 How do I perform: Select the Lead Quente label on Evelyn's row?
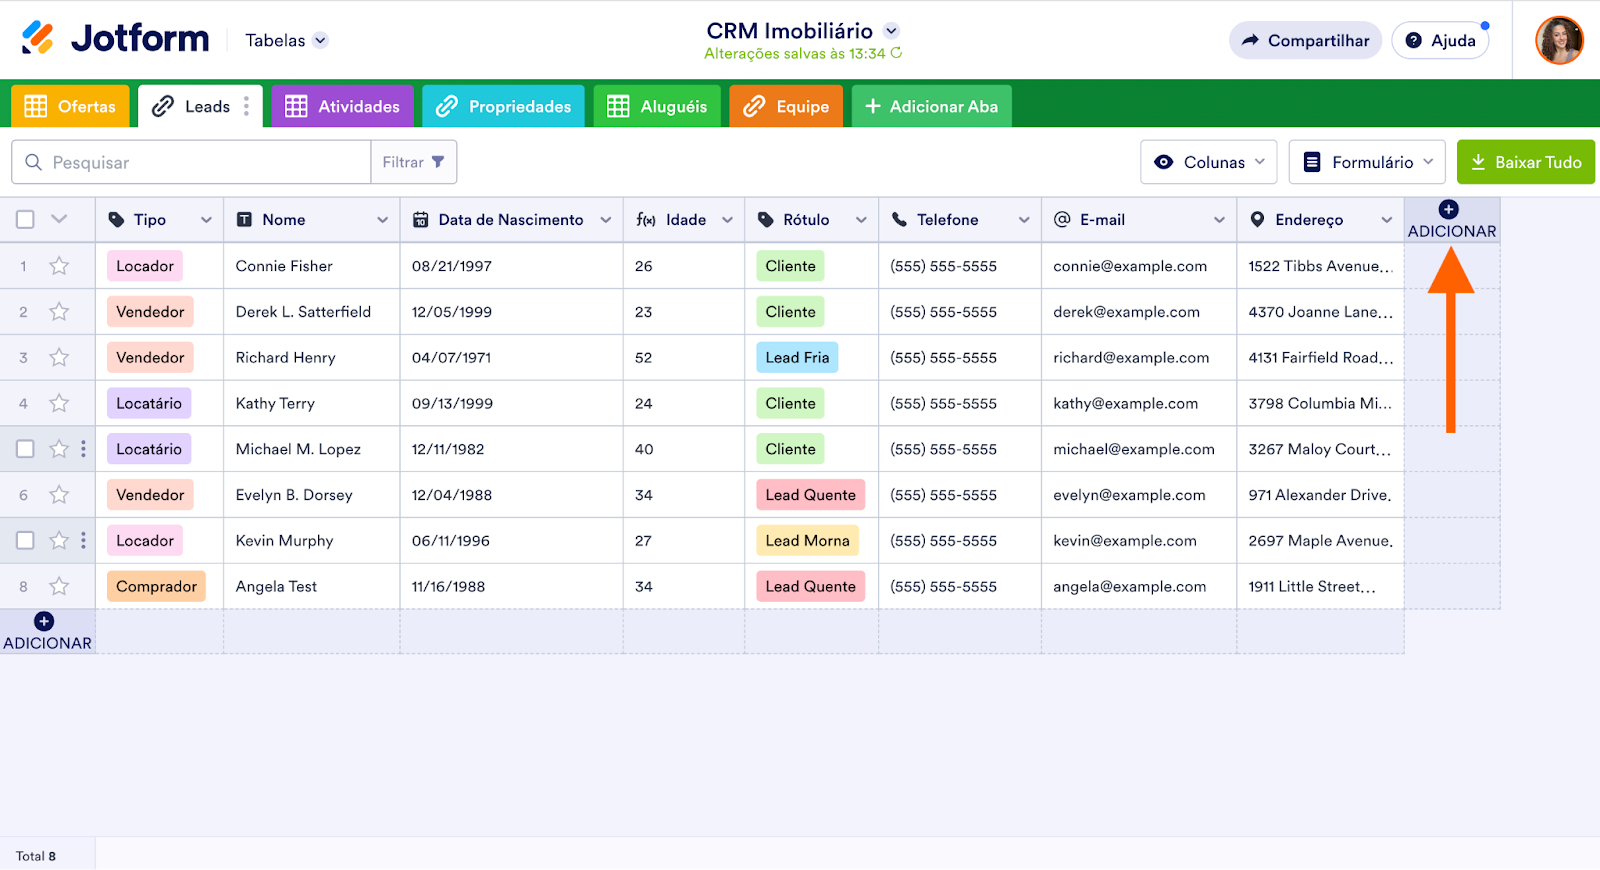[x=810, y=495]
